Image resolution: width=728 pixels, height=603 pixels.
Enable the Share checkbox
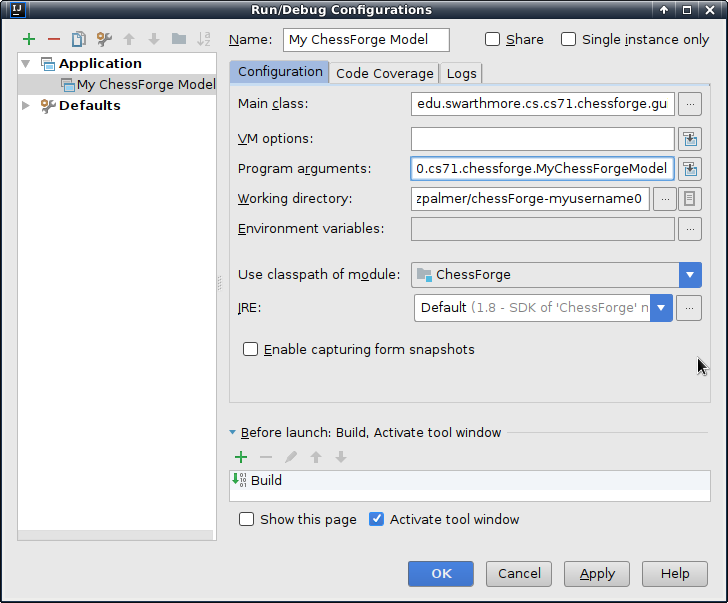pos(492,40)
